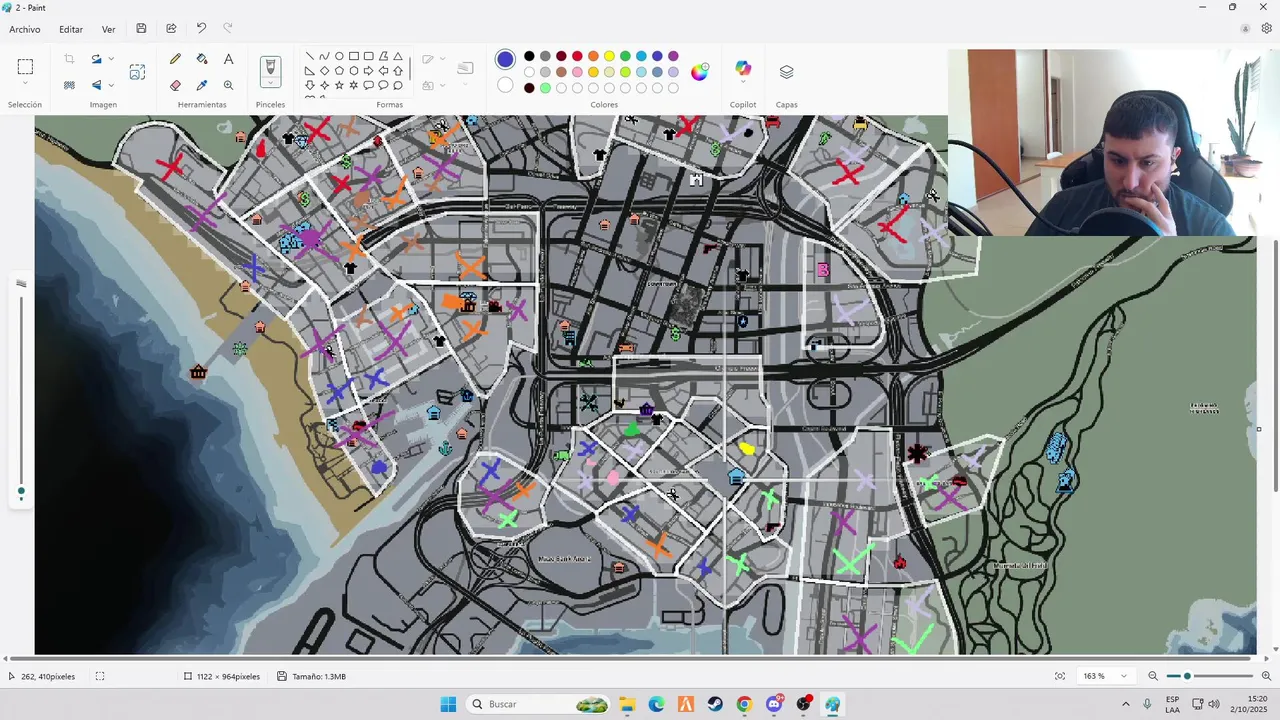
Task: Select the five-point star shape
Action: pos(339,86)
